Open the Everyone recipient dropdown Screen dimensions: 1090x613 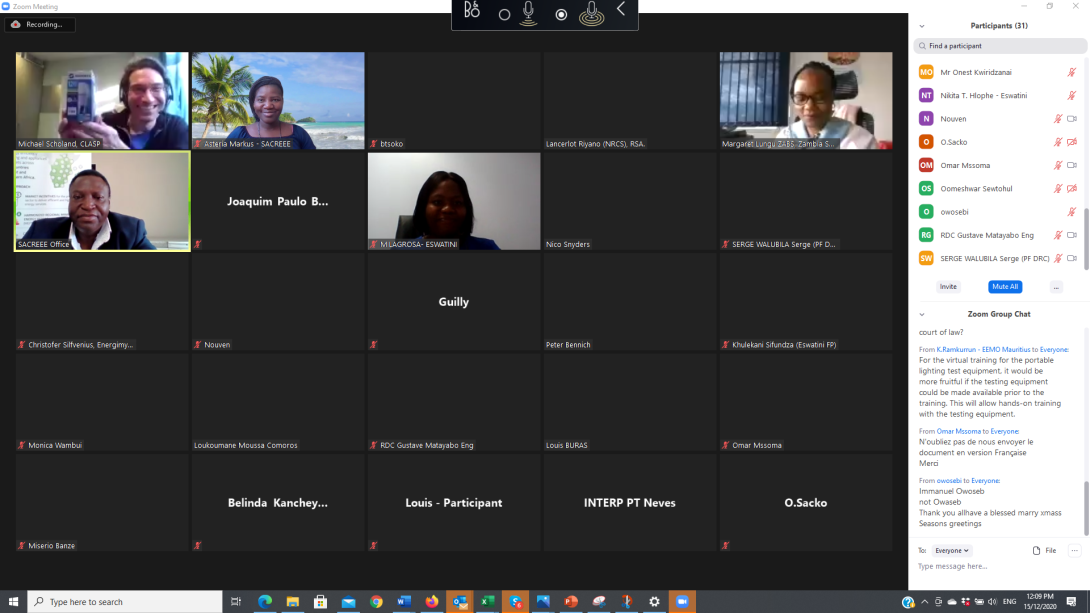coord(952,550)
